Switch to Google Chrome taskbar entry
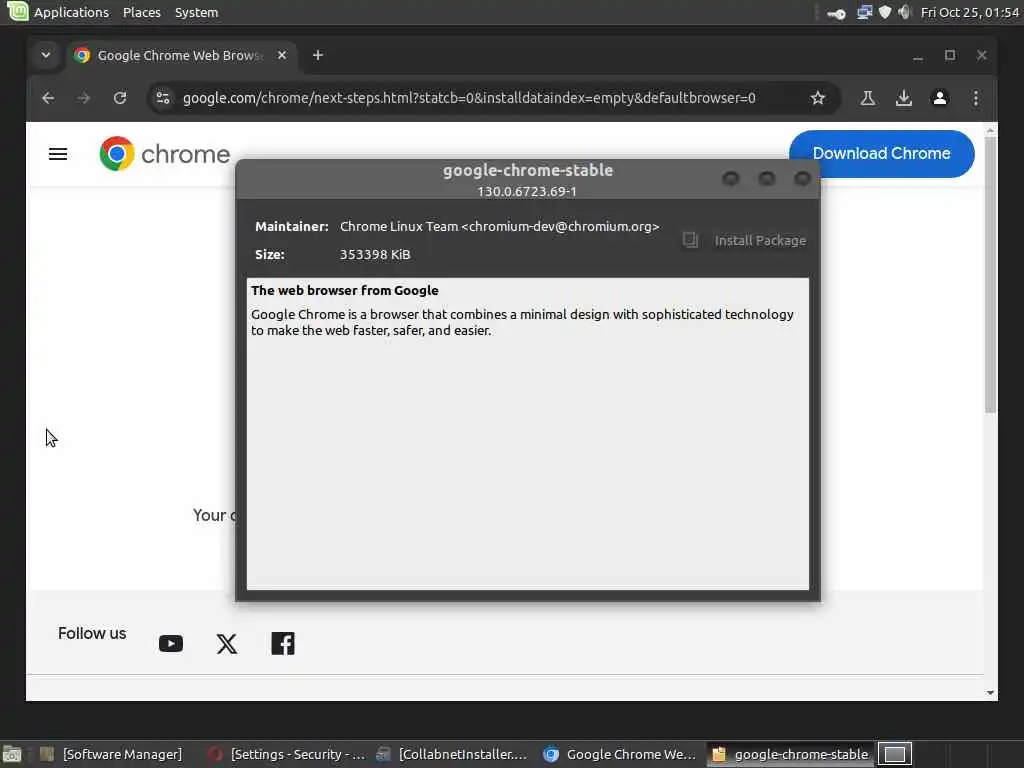1024x768 pixels. coord(620,754)
